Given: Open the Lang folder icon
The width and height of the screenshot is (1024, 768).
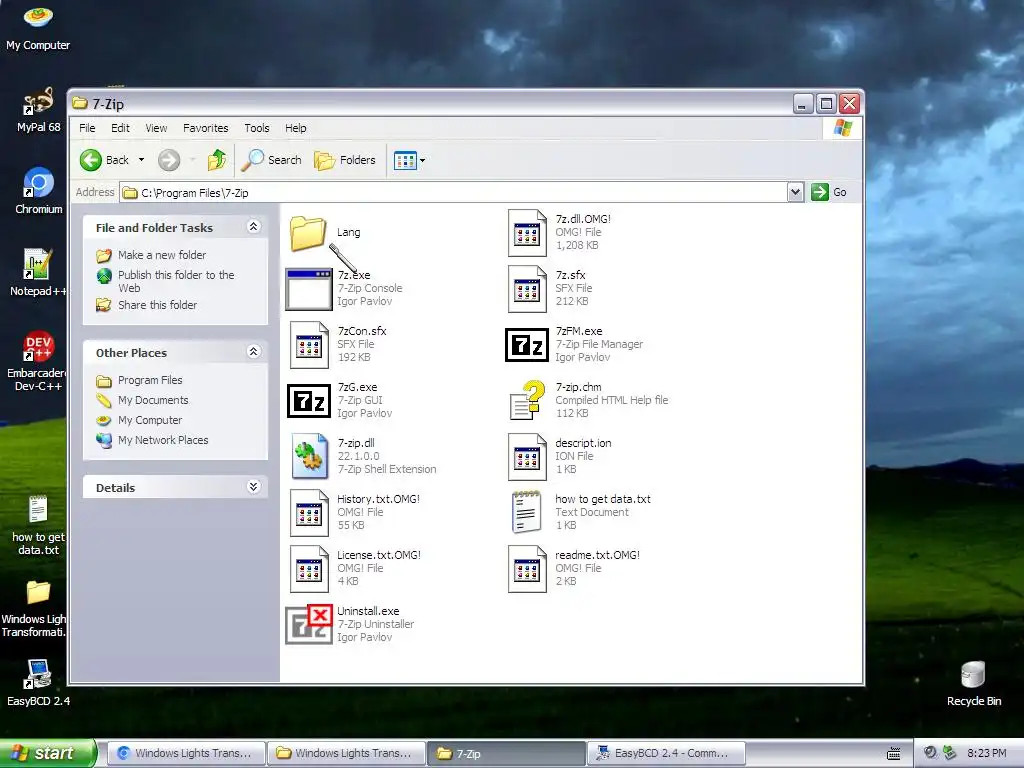Looking at the screenshot, I should coord(308,233).
